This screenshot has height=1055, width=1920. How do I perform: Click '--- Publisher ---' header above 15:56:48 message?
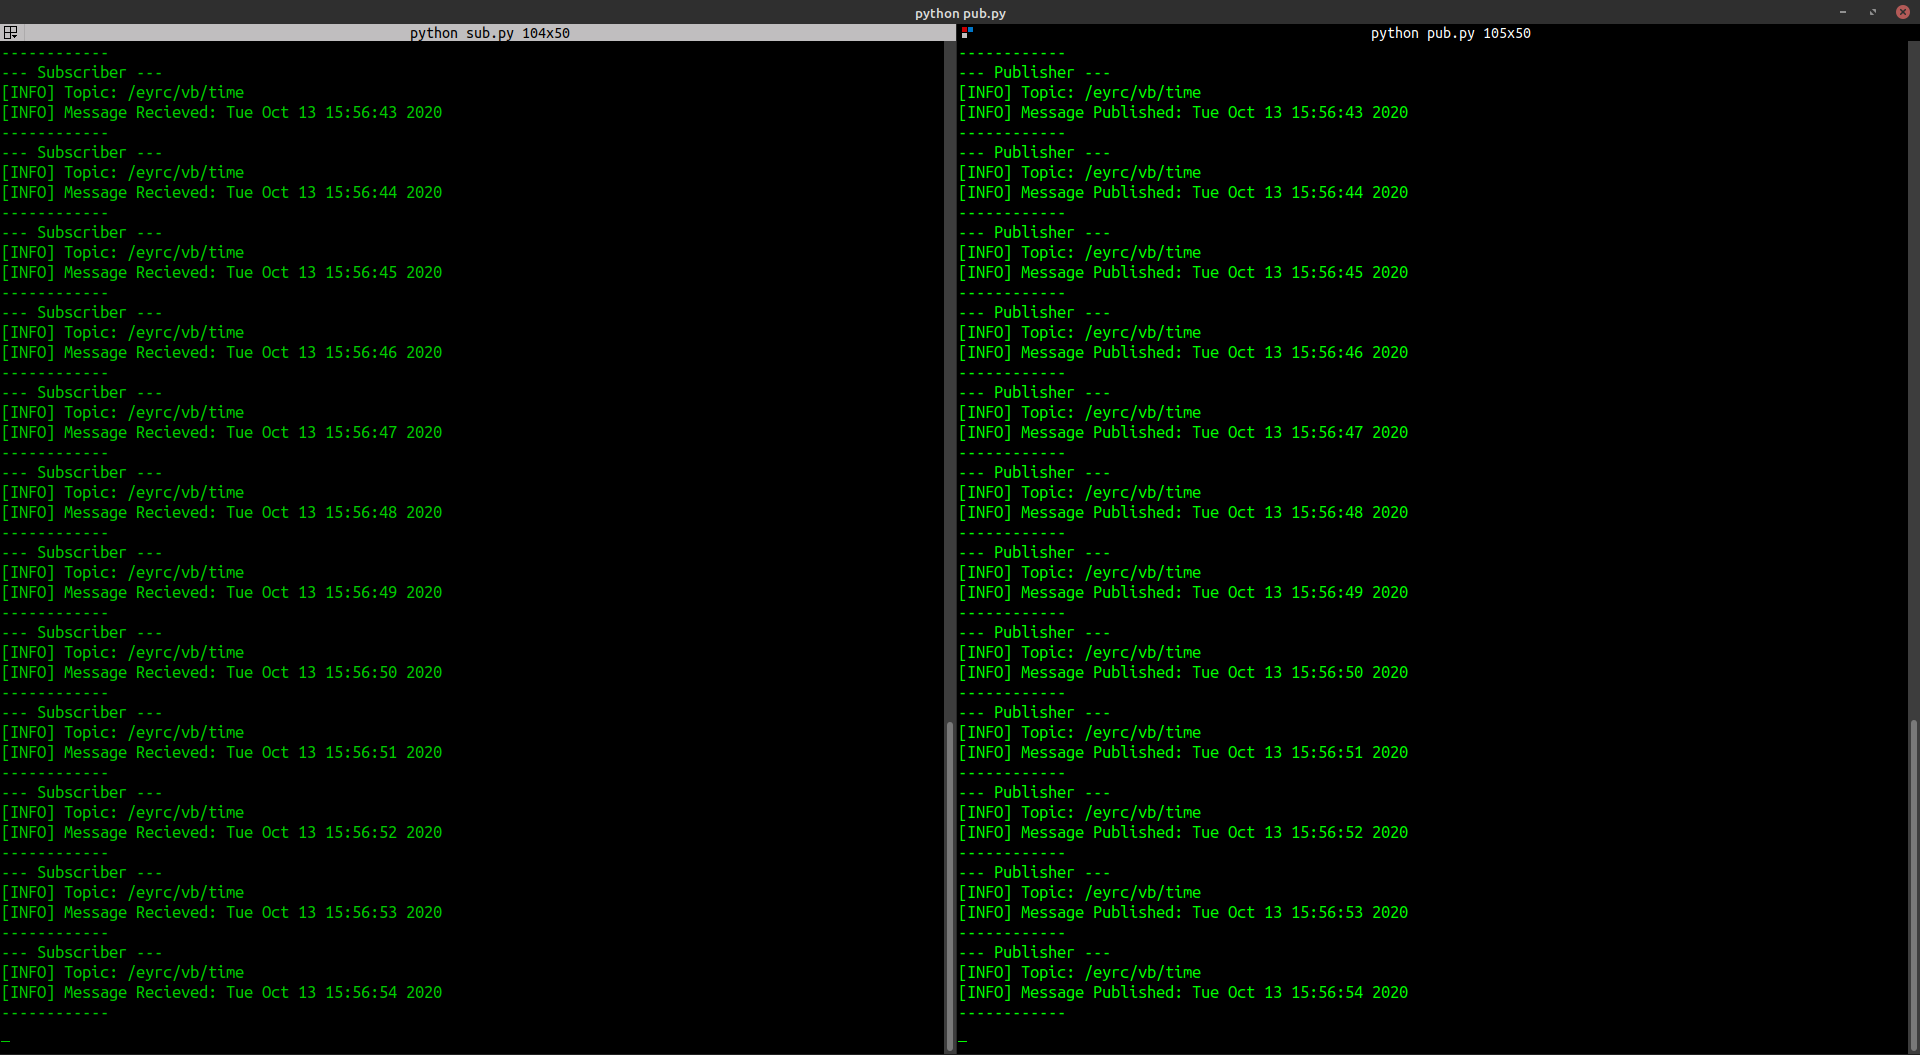[x=1034, y=473]
